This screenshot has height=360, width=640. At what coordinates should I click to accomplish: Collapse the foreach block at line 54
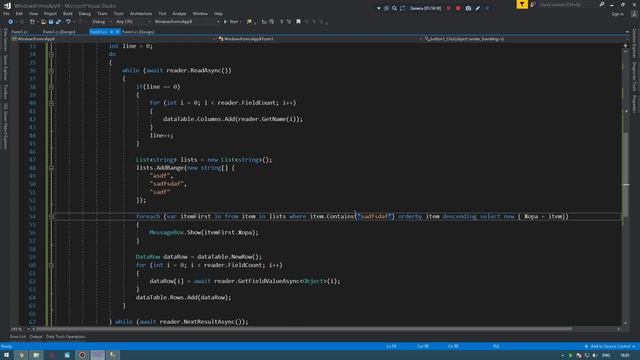point(51,216)
